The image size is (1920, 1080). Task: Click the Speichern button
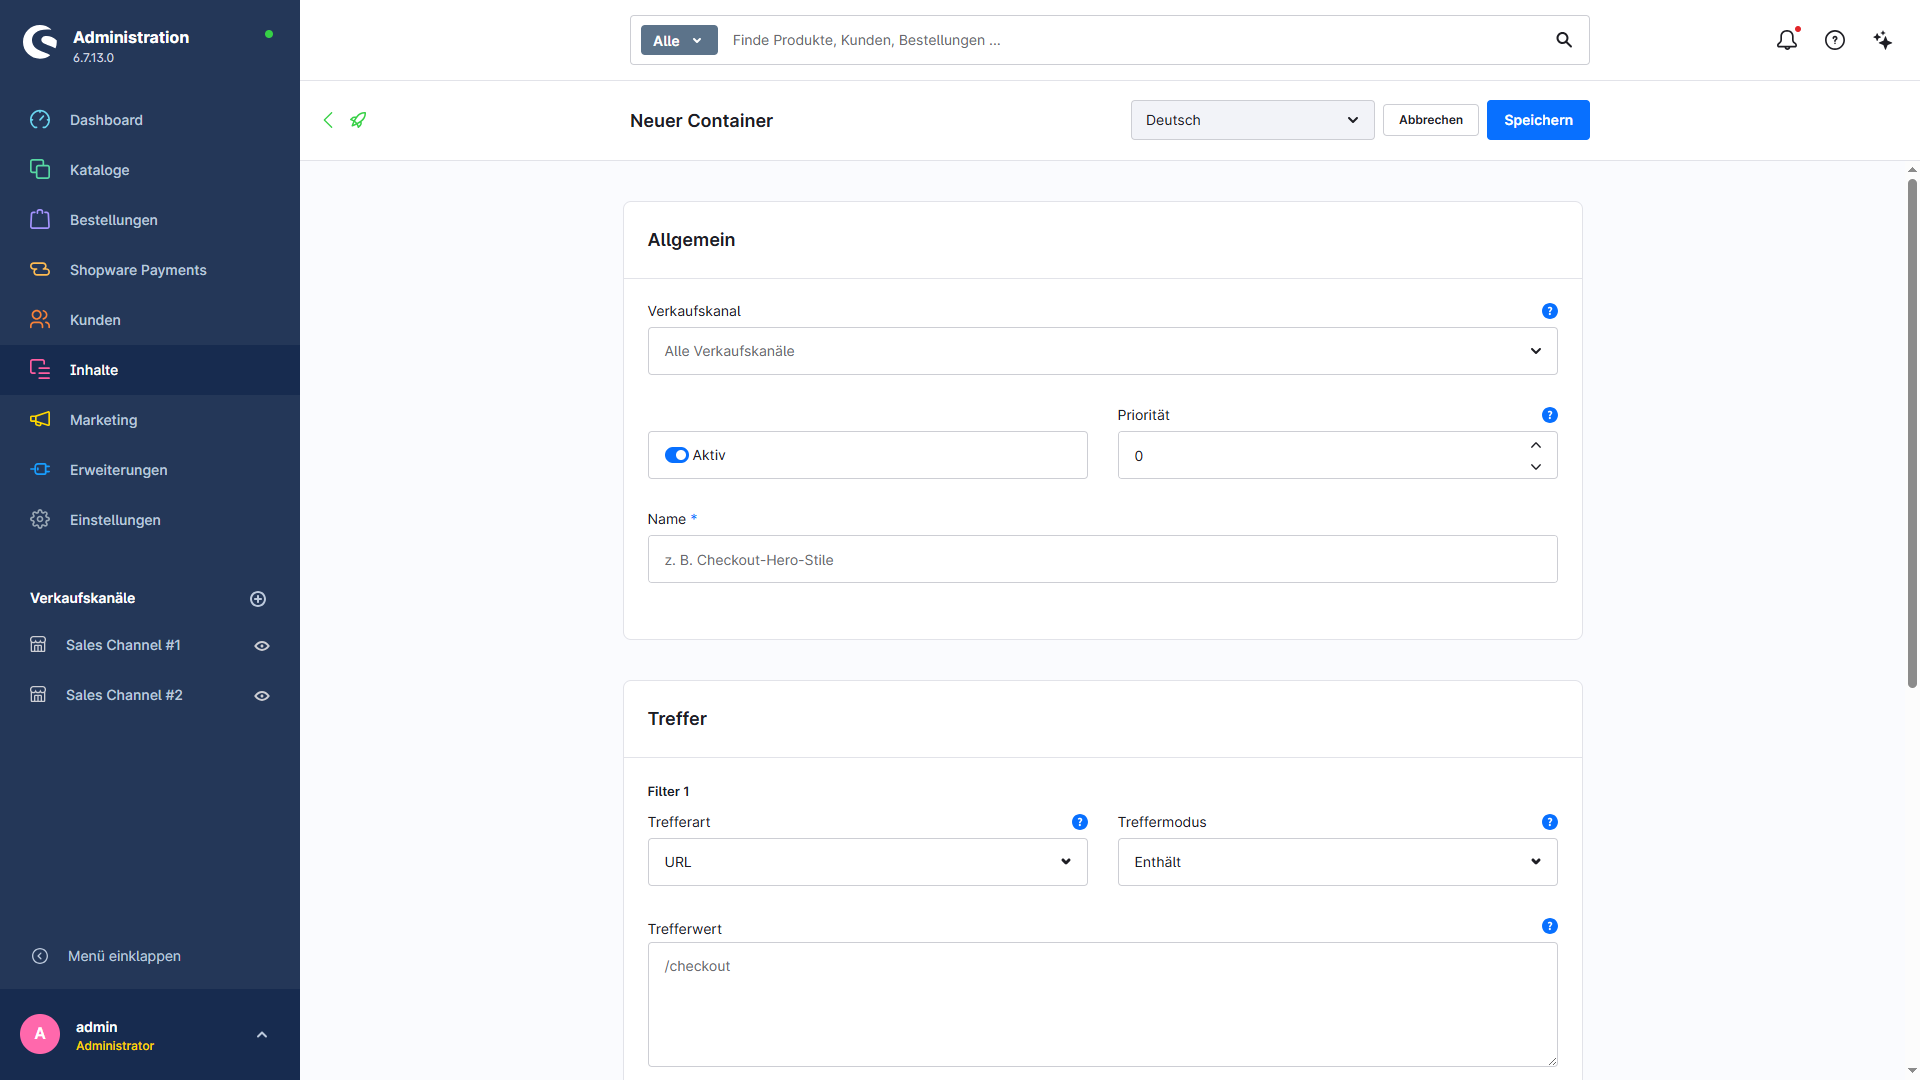click(x=1538, y=120)
